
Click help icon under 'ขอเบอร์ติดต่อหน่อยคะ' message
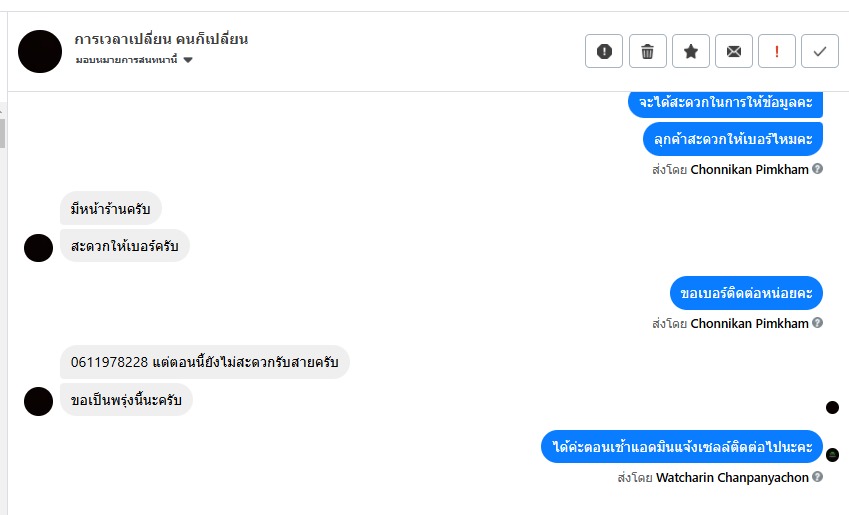818,324
